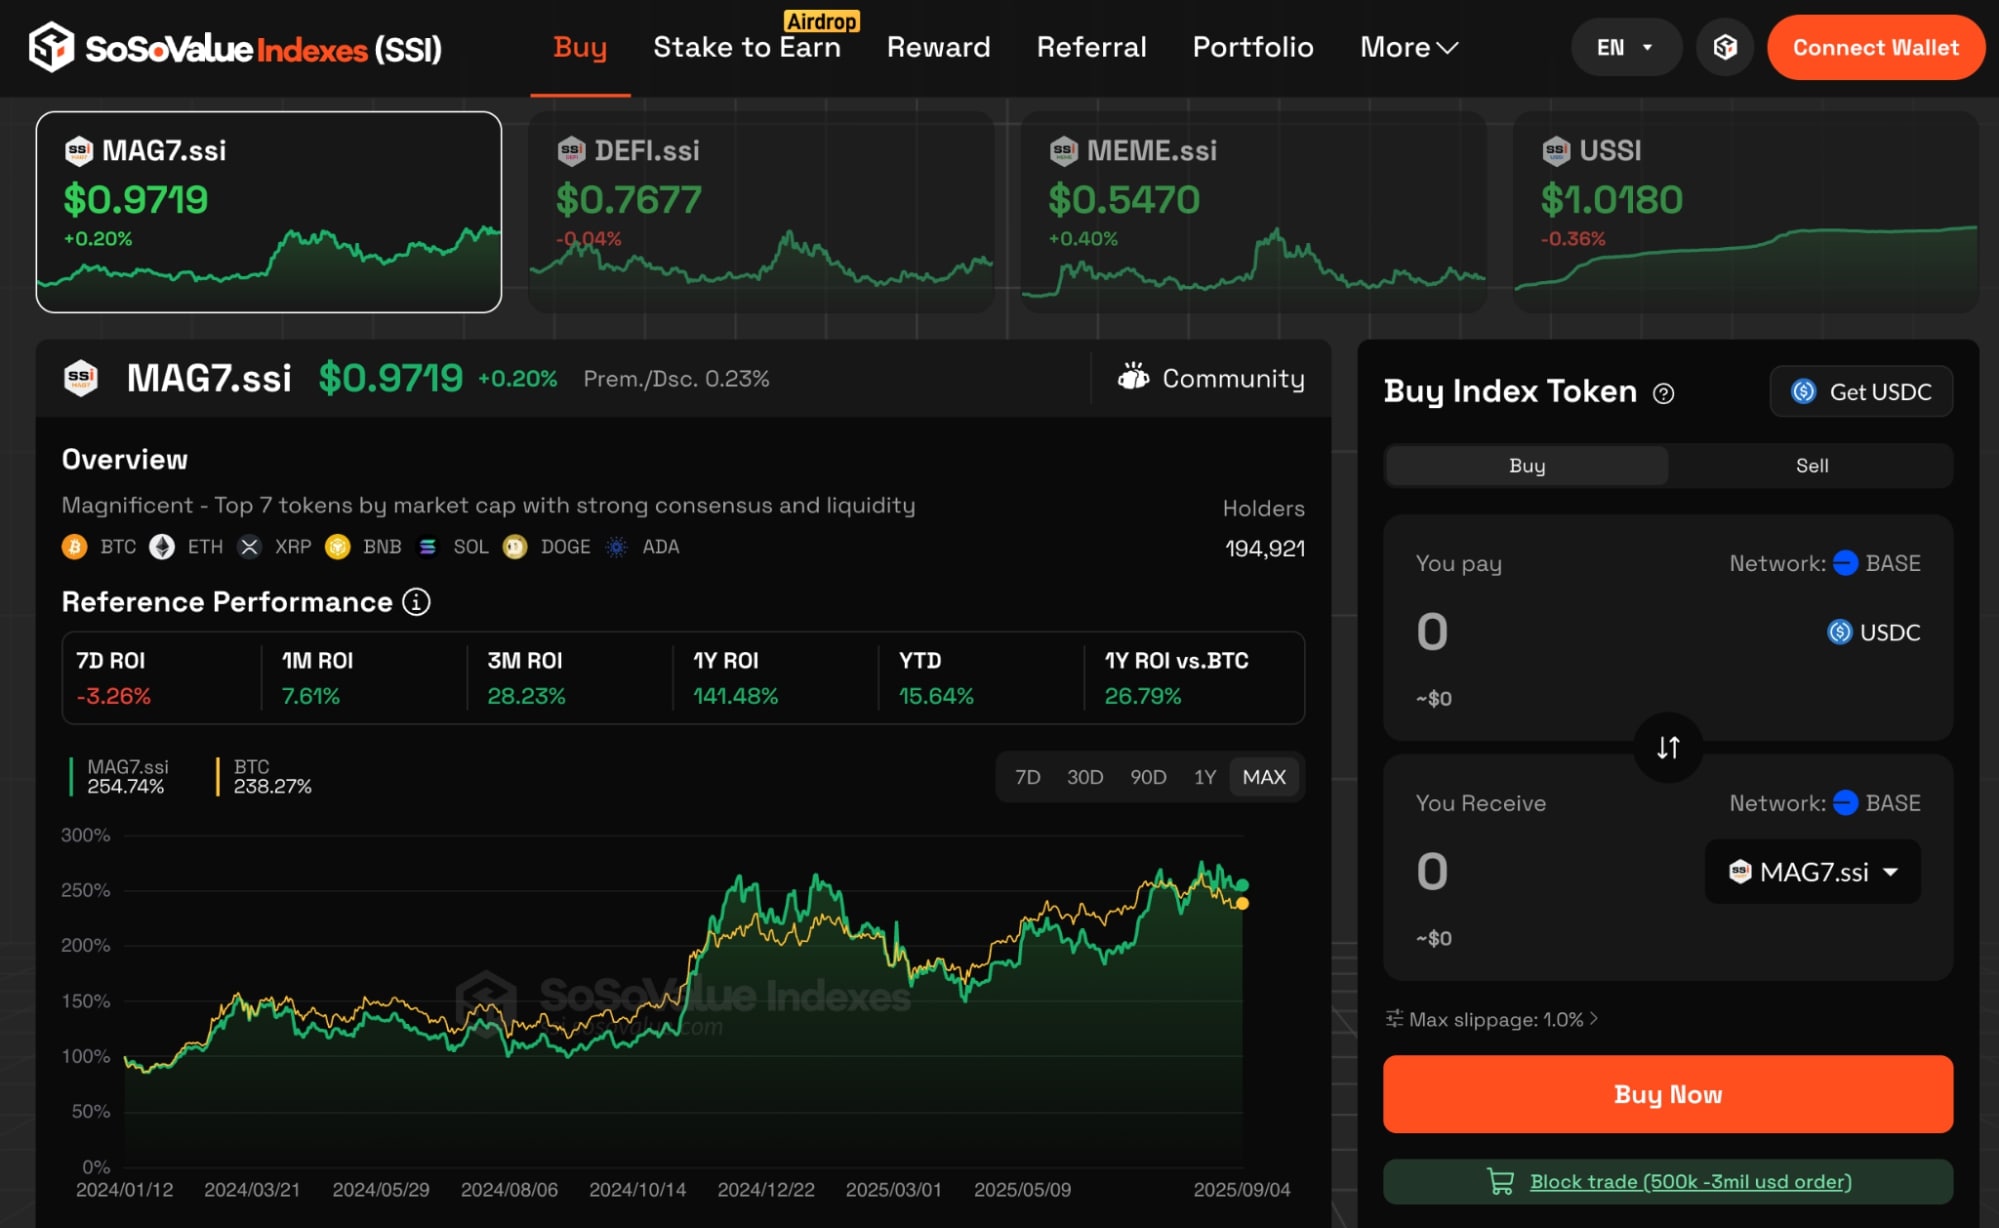Screen dimensions: 1999x1228
Task: Select the 1Y chart range
Action: [1204, 777]
